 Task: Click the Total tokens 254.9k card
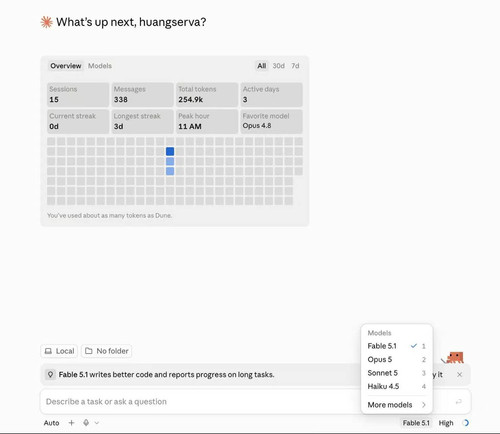click(x=207, y=95)
